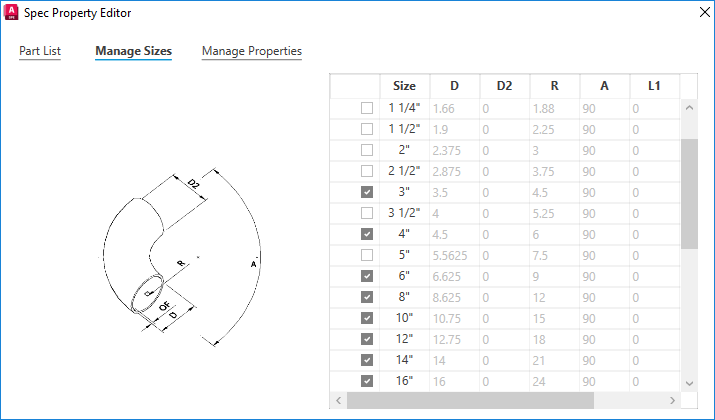Viewport: 715px width, 420px height.
Task: Switch to Manage Sizes tab
Action: coord(133,51)
